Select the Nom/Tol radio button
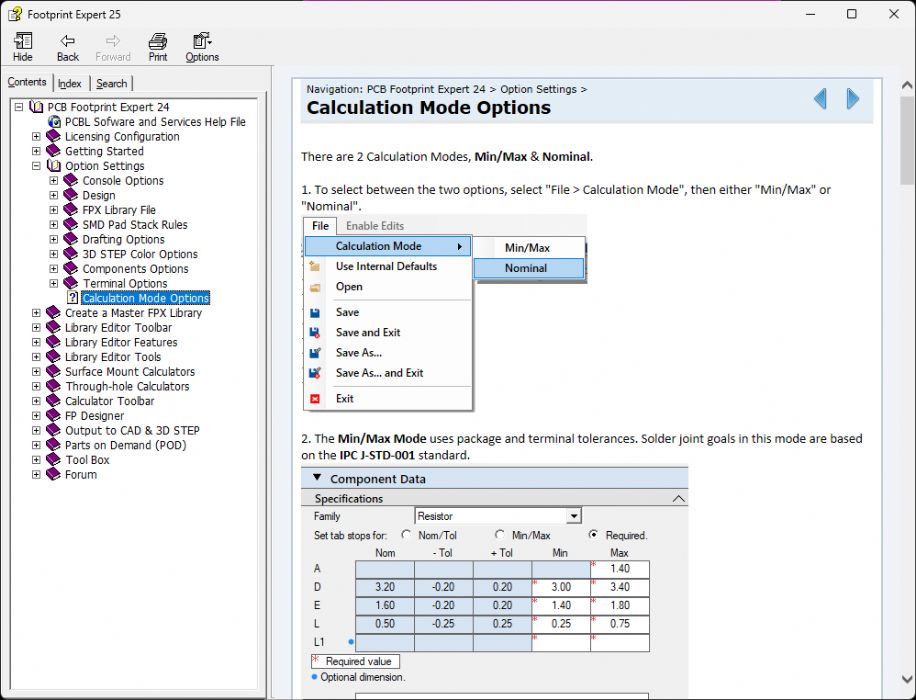 point(406,535)
